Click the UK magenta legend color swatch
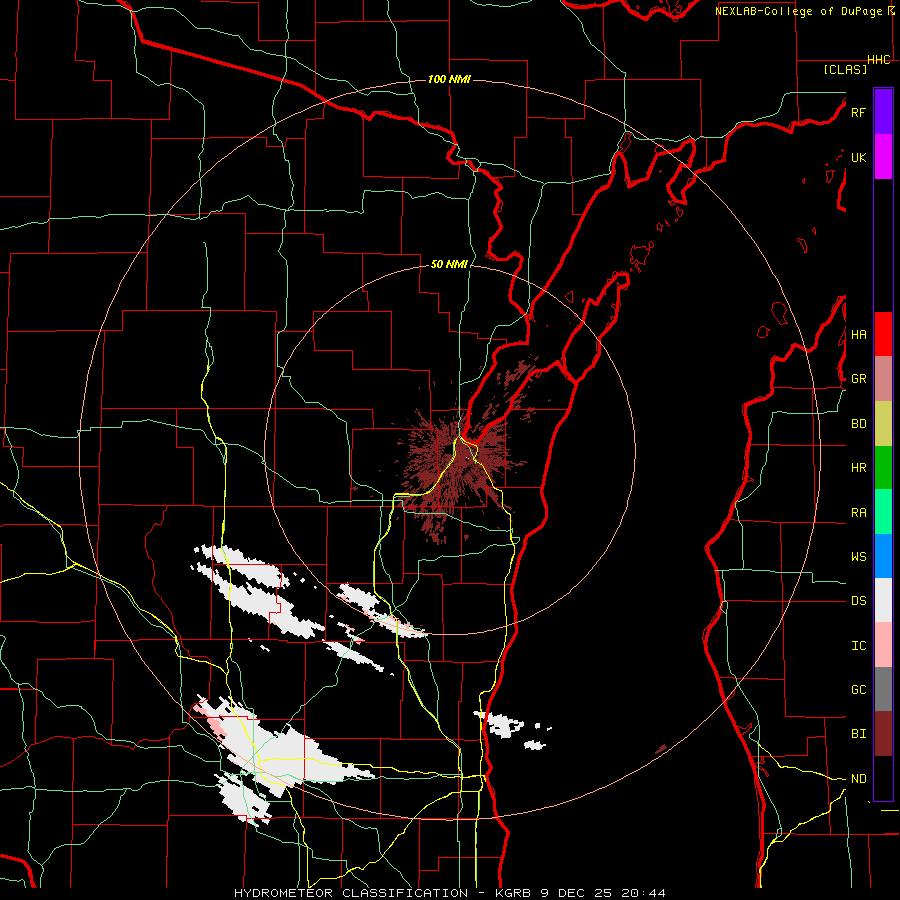The image size is (900, 900). coord(883,157)
